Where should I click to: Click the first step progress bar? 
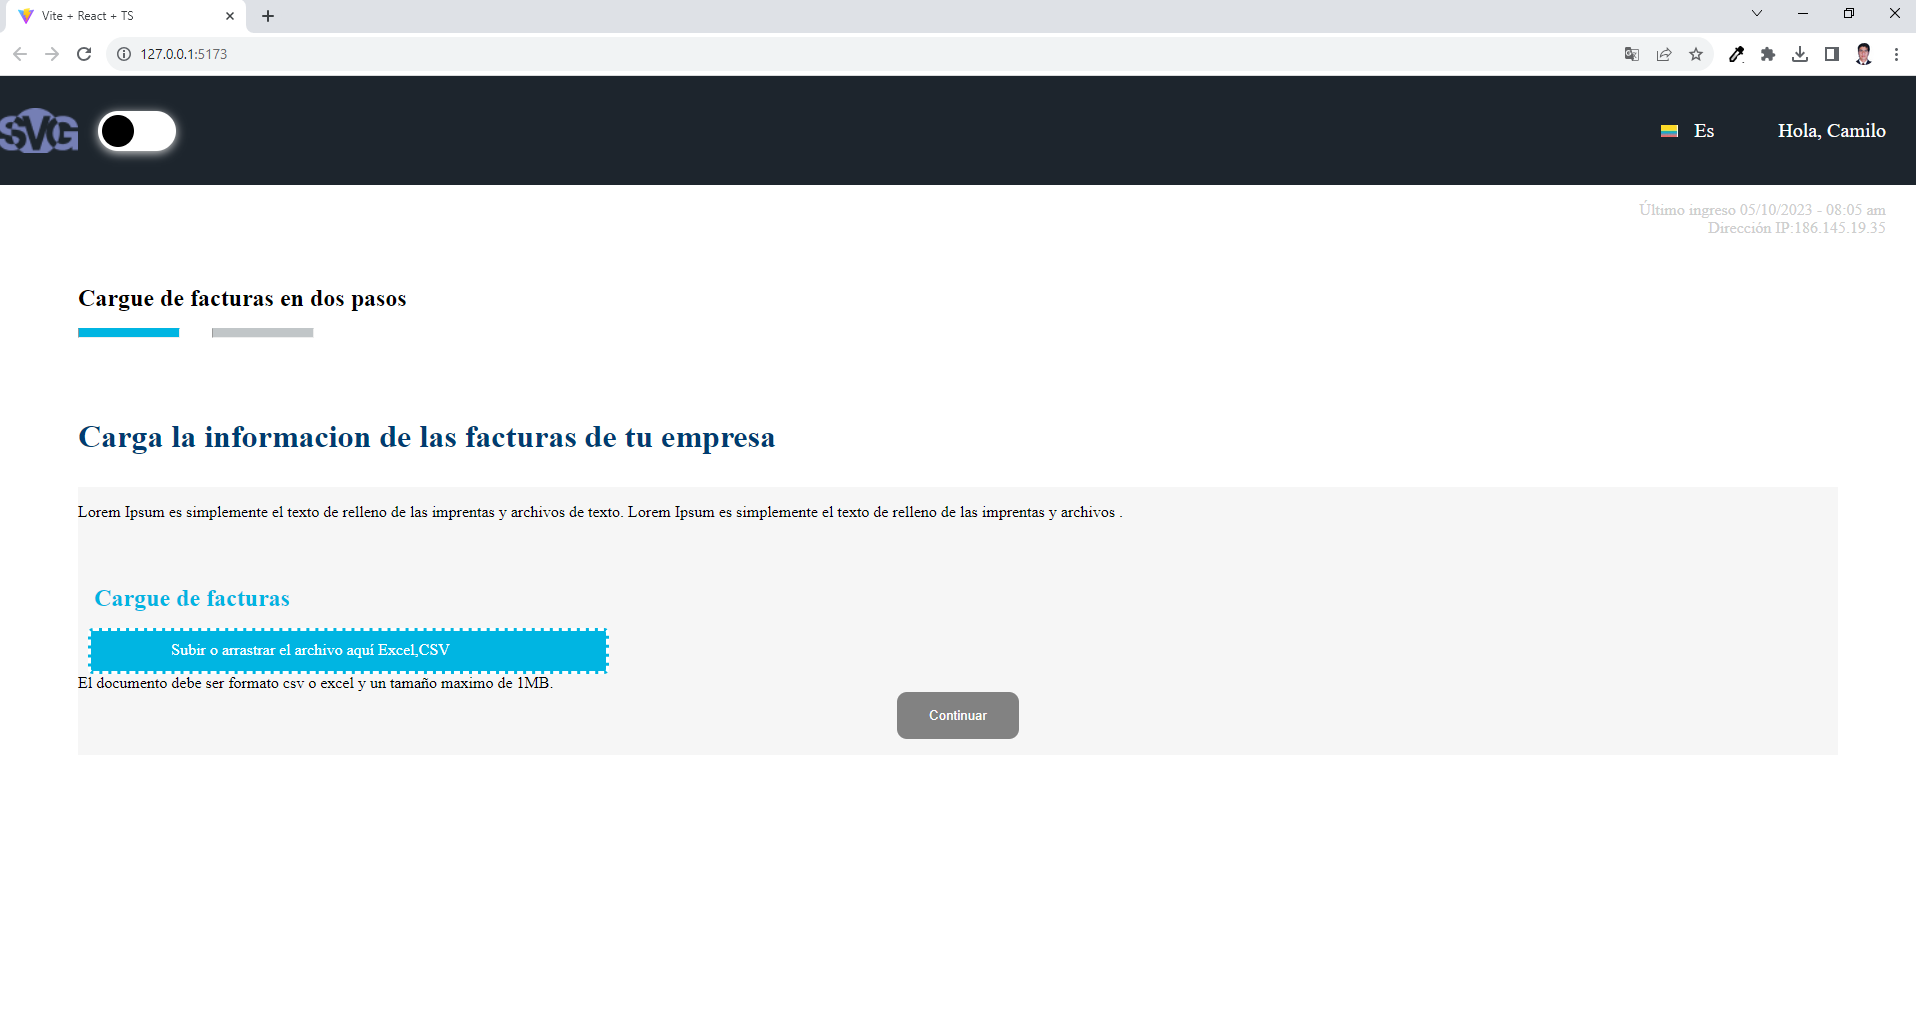(128, 332)
